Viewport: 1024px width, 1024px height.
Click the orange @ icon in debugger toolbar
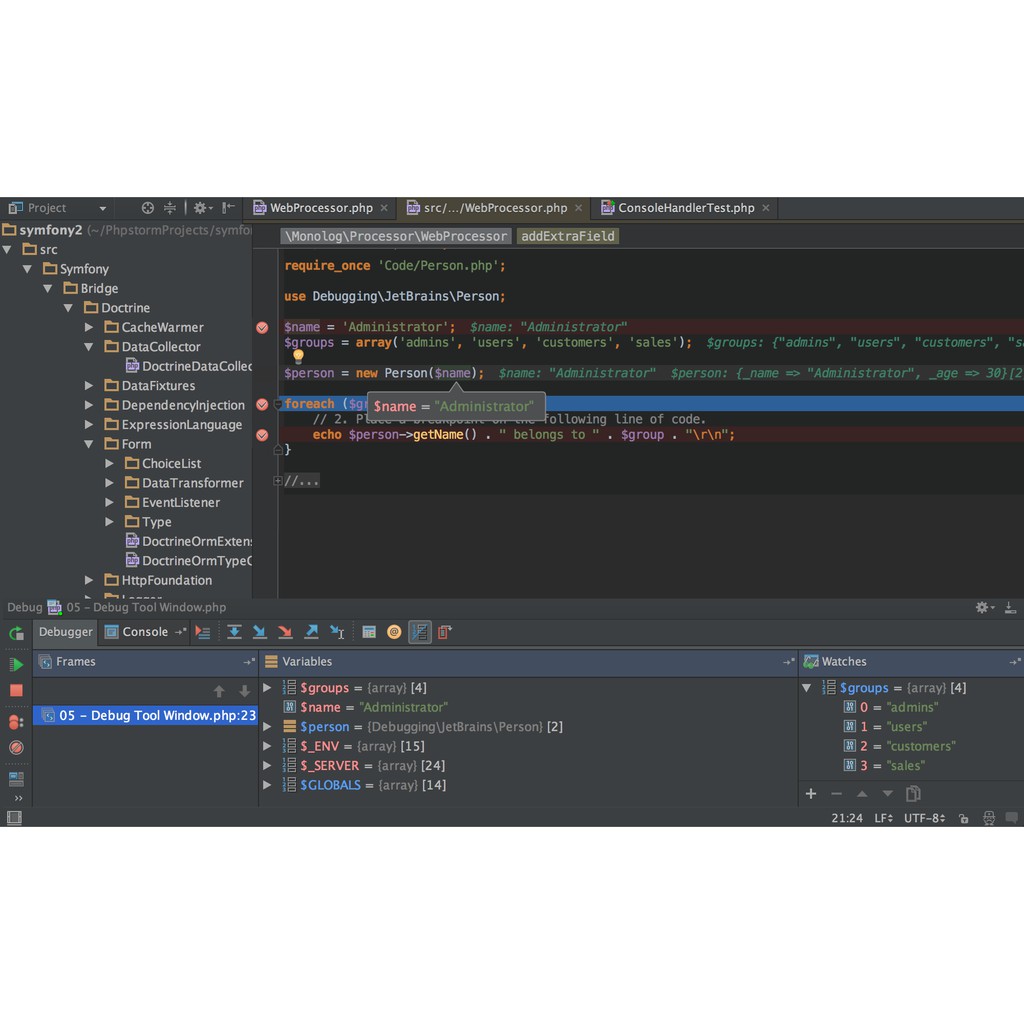click(394, 632)
